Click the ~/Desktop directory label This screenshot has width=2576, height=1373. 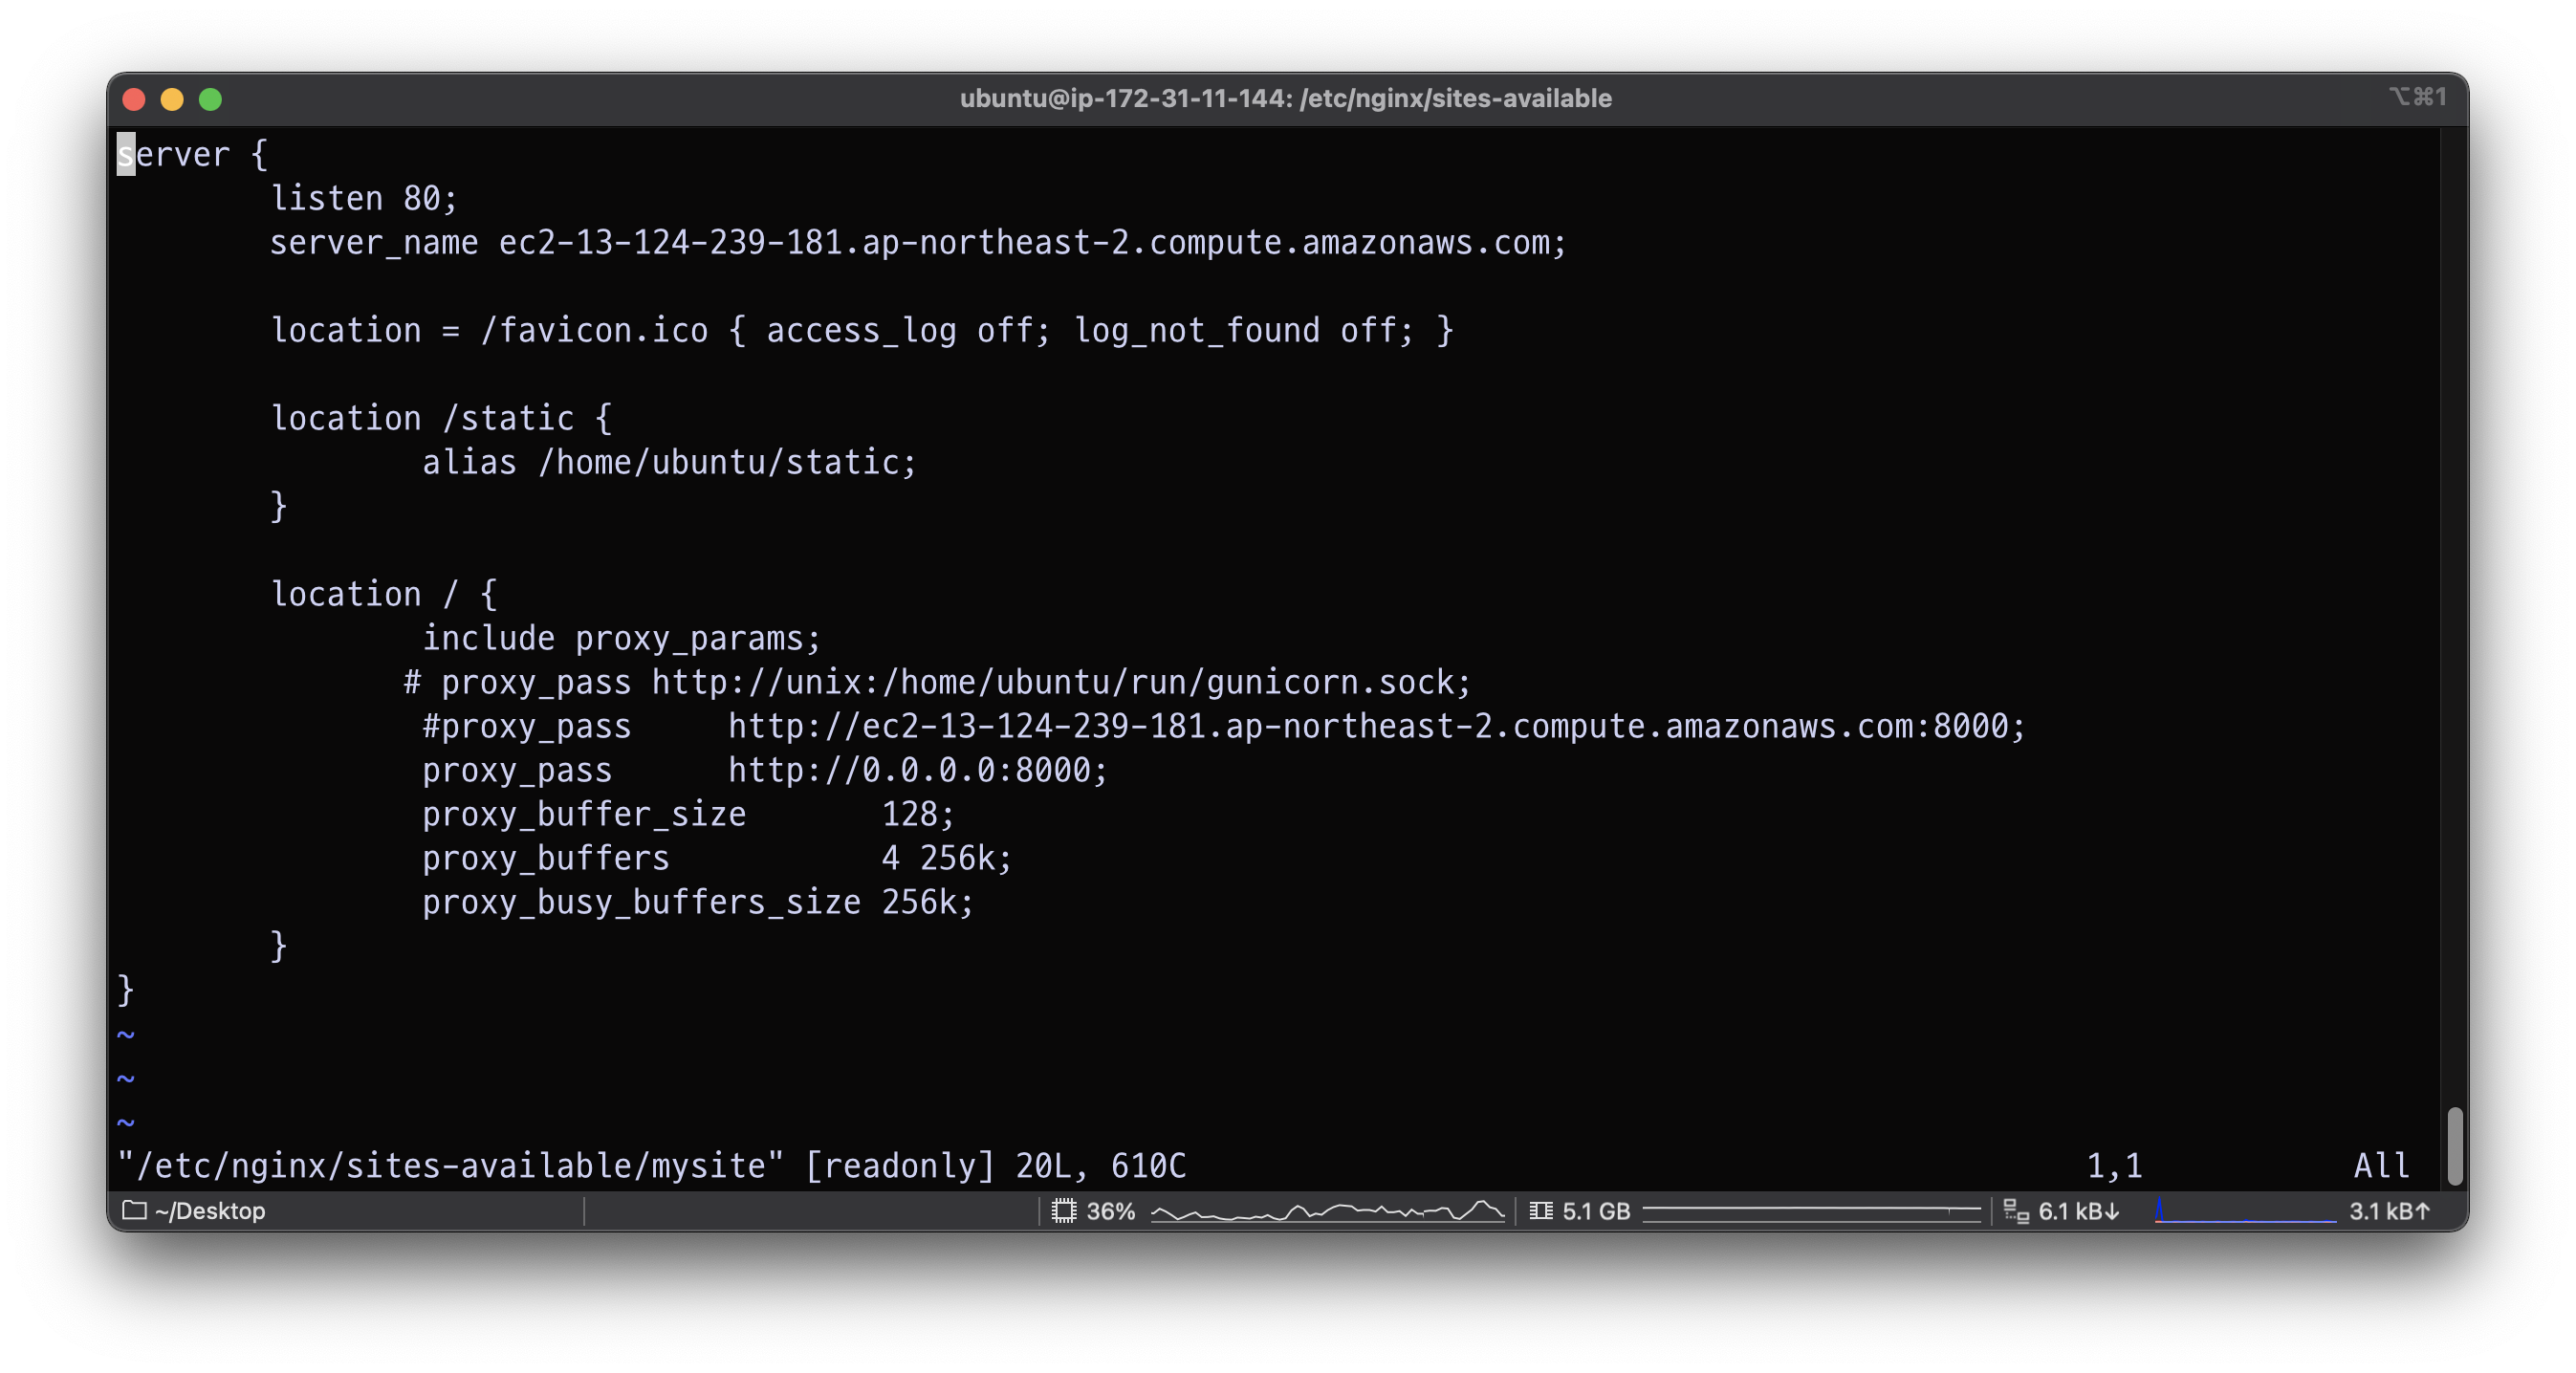[210, 1211]
